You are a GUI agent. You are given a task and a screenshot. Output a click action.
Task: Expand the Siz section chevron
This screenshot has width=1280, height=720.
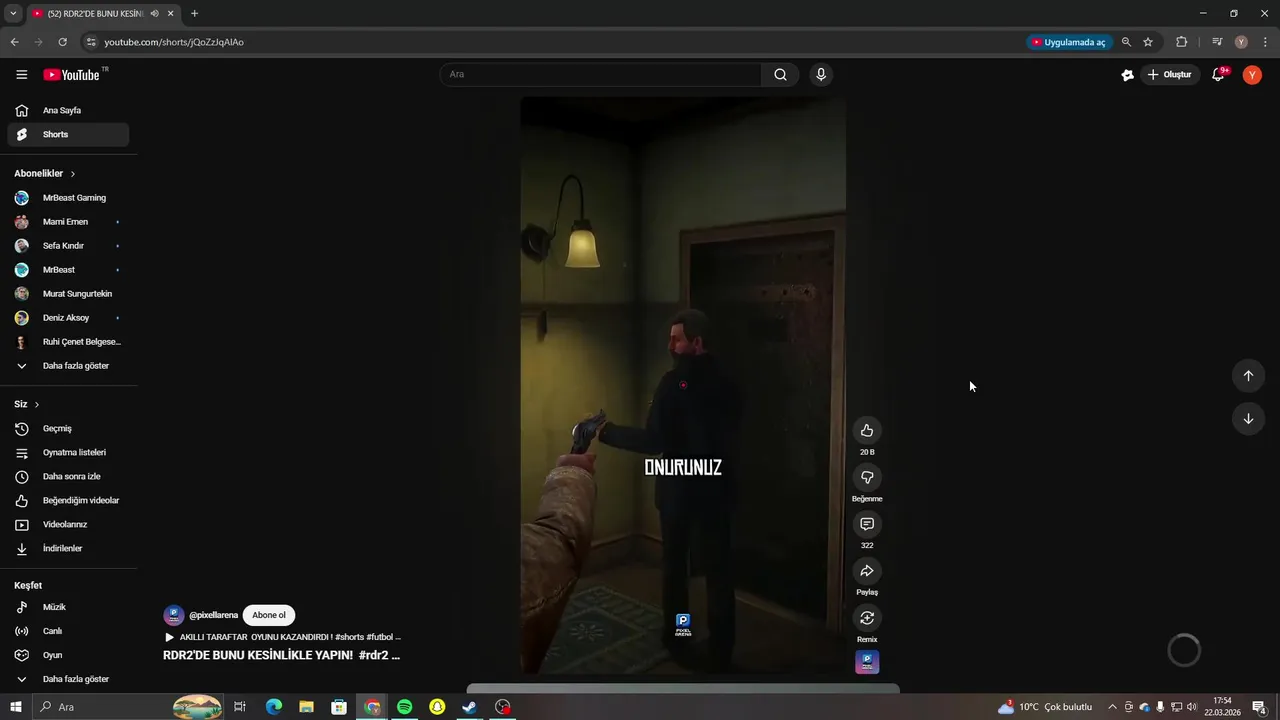(37, 405)
